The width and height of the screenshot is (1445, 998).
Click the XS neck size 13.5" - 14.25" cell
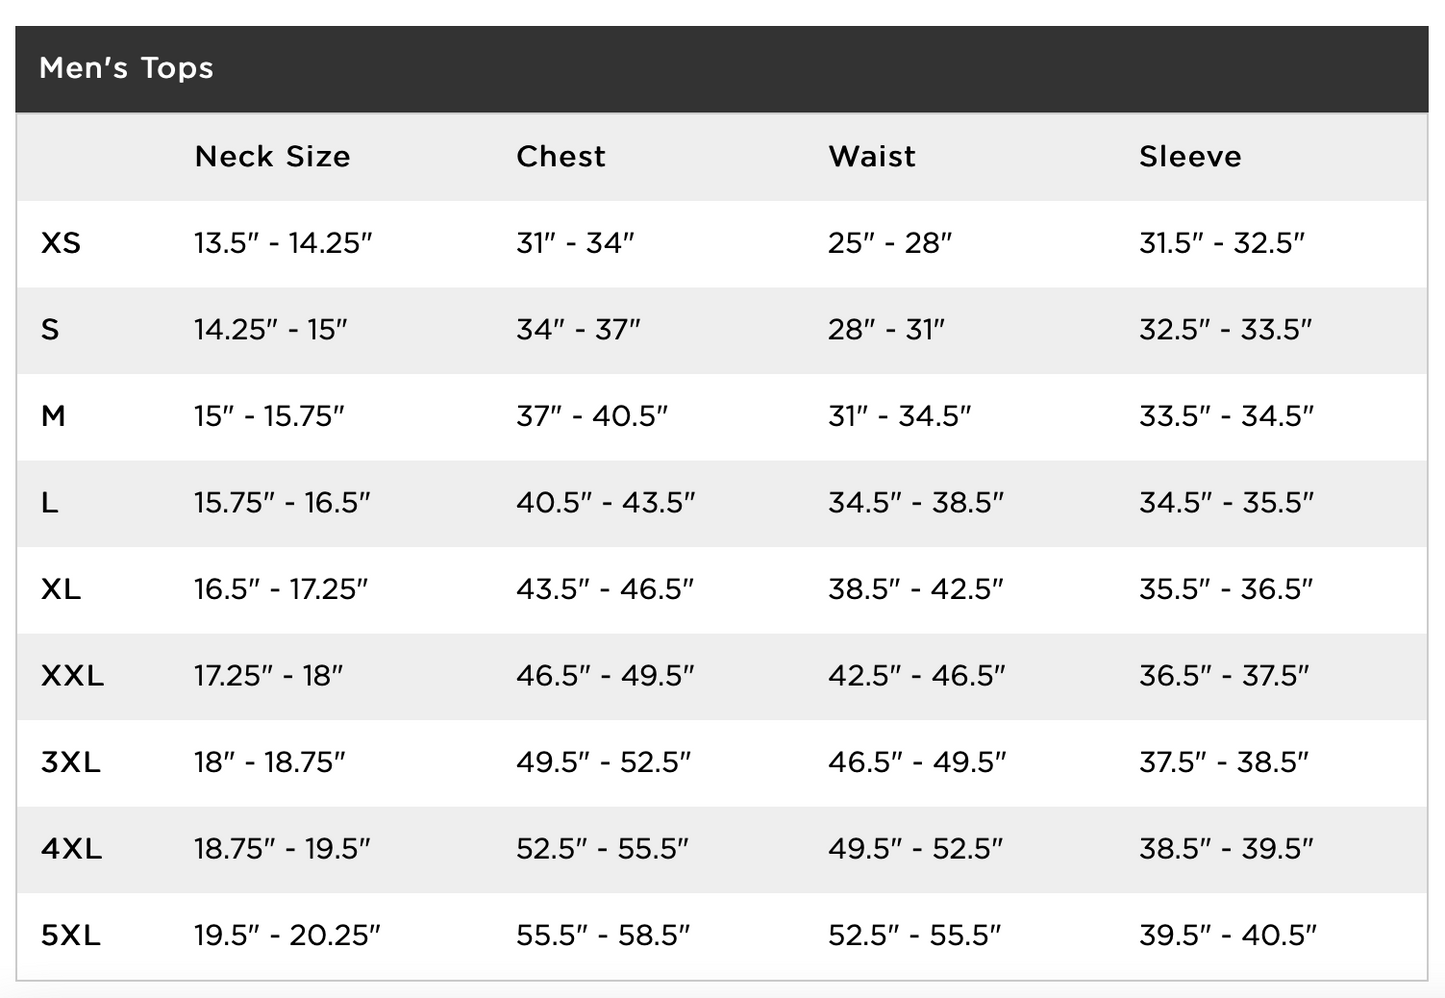283,243
